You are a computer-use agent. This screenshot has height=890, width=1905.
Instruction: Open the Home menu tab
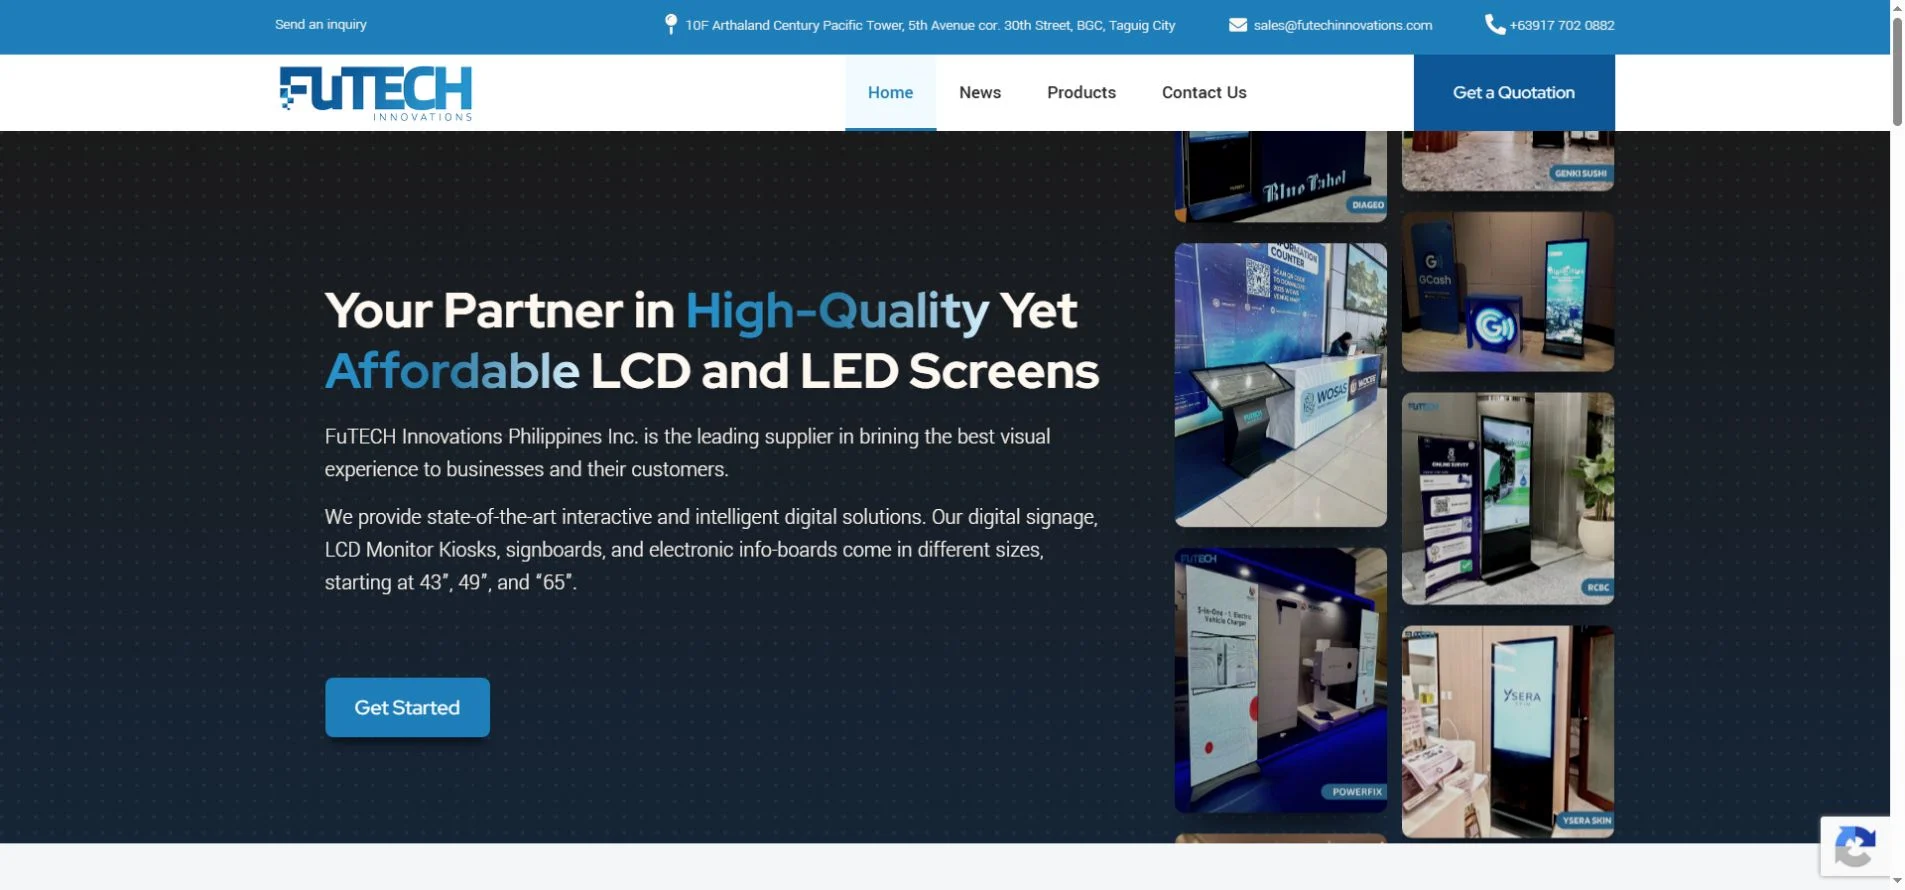890,93
